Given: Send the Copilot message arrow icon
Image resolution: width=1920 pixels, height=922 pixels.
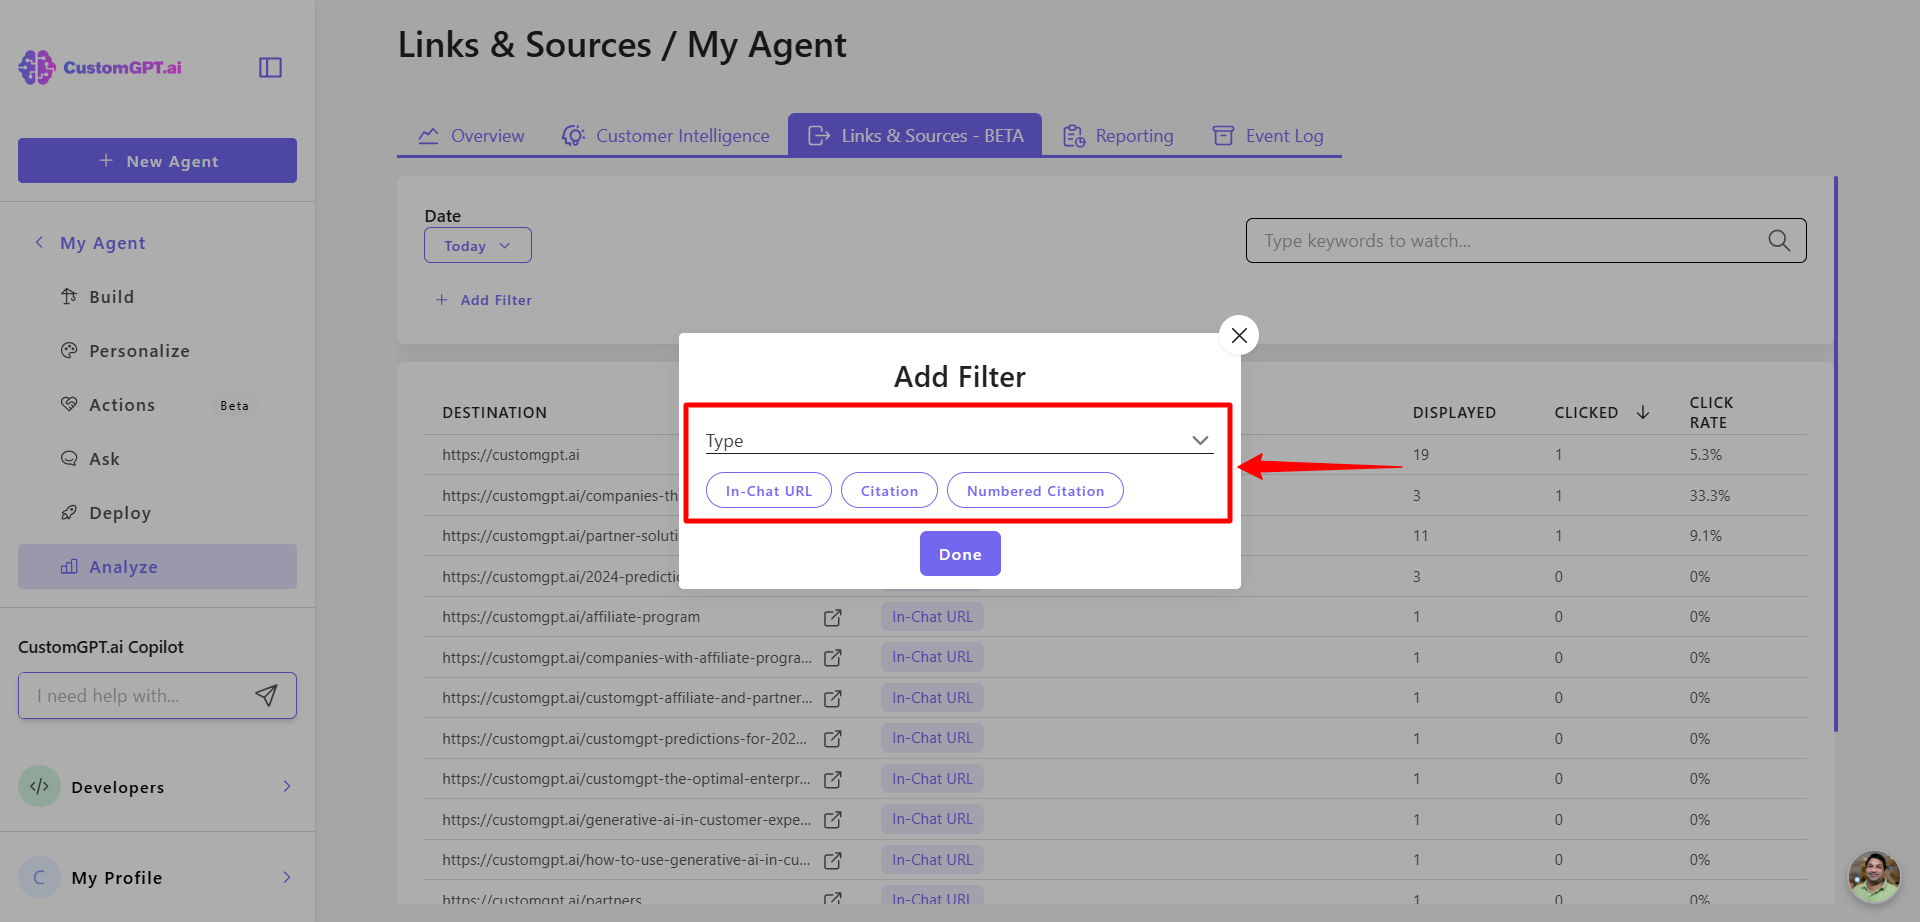Looking at the screenshot, I should (266, 695).
